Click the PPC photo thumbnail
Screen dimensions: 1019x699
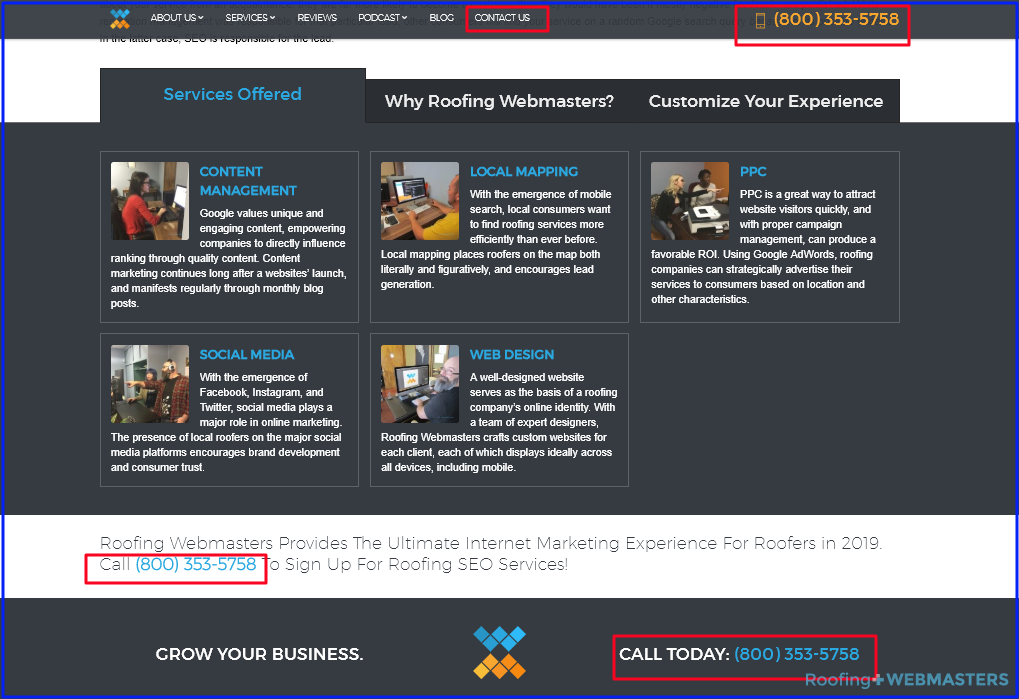click(690, 201)
